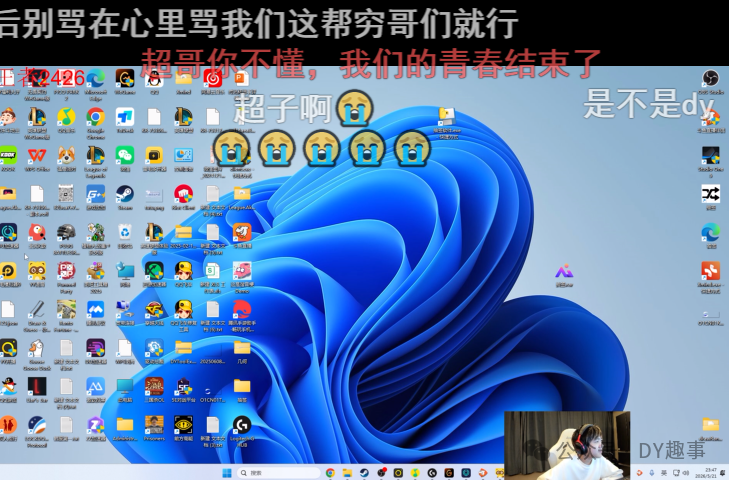Launch Goose Goose Duck shortcut
Image resolution: width=729 pixels, height=480 pixels.
pyautogui.click(x=37, y=354)
